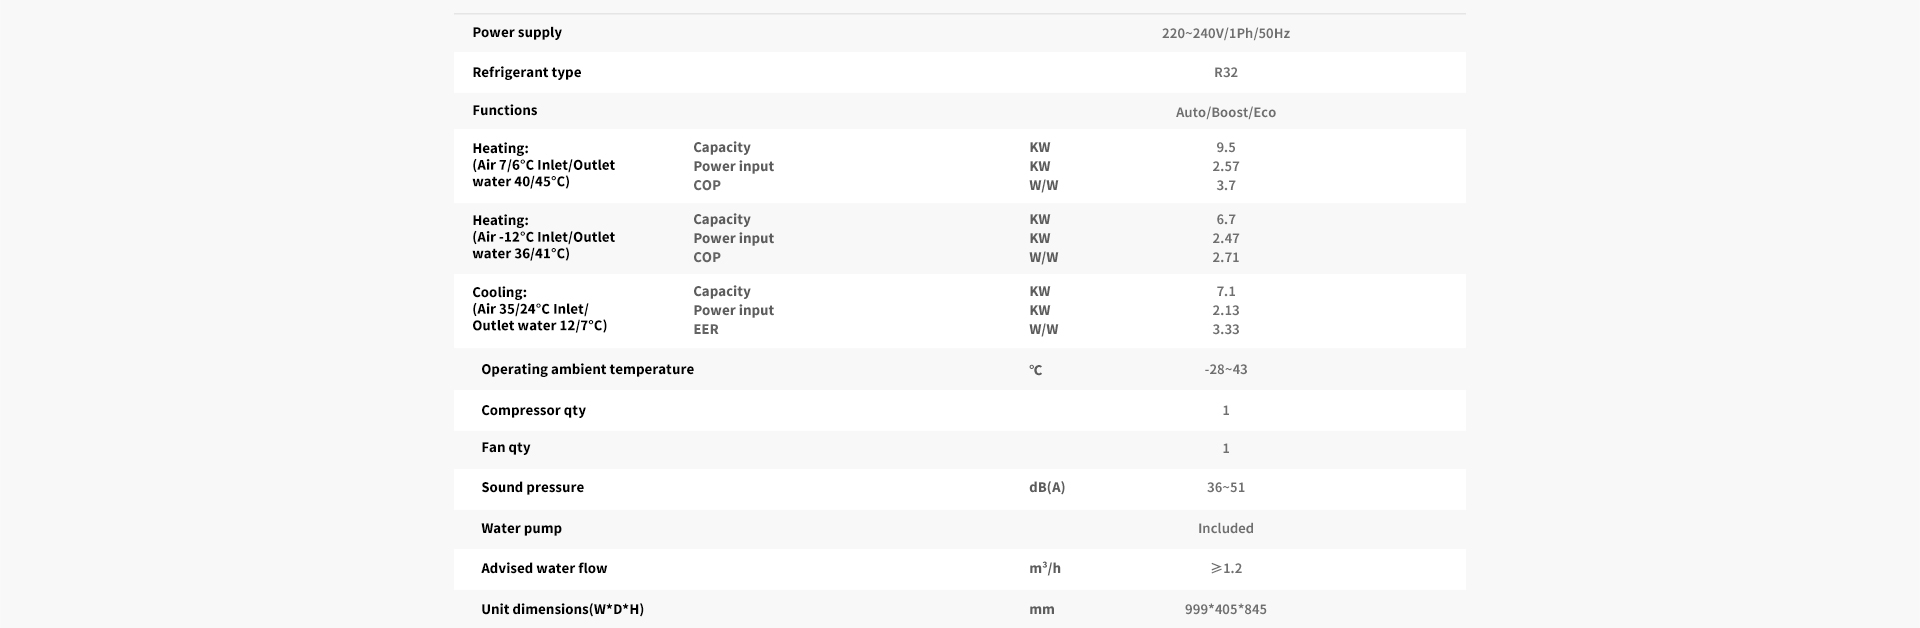Image resolution: width=1920 pixels, height=628 pixels.
Task: Click the Air -12°C heating condition label
Action: tap(544, 237)
